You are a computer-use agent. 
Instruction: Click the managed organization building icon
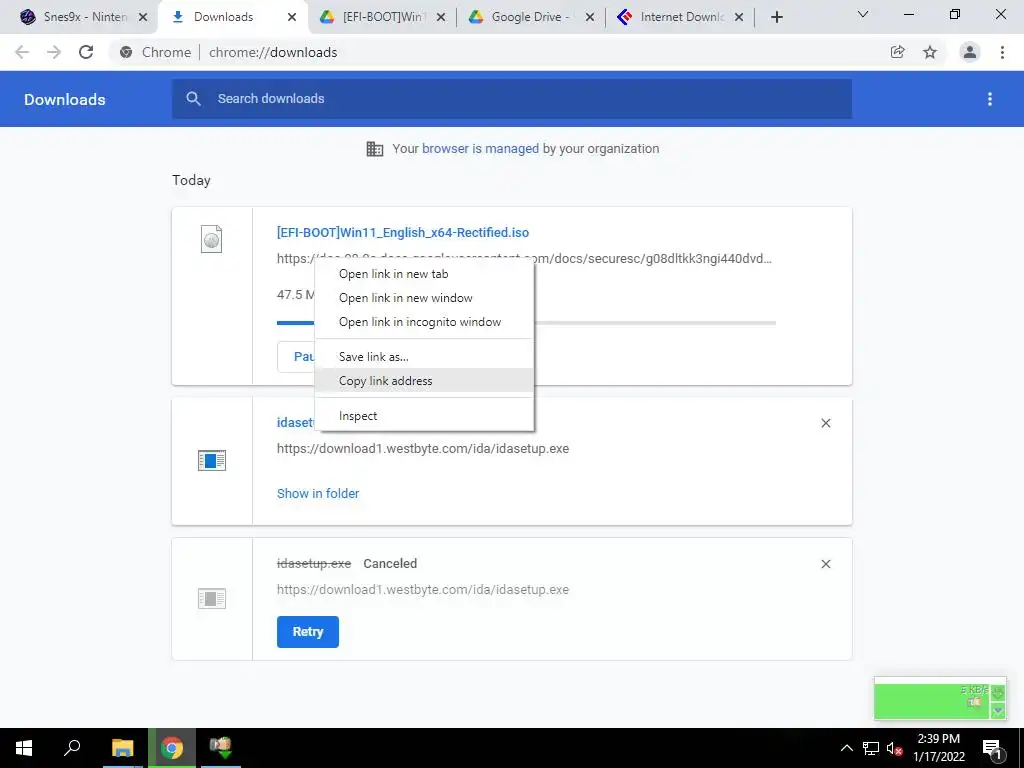coord(375,149)
